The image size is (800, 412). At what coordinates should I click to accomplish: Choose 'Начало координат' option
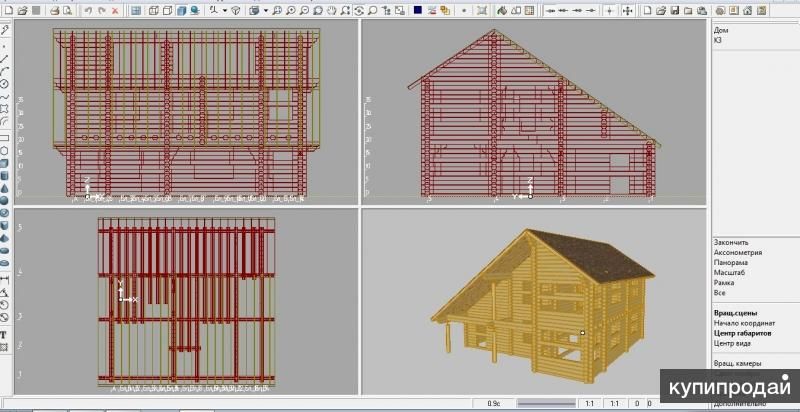[744, 323]
